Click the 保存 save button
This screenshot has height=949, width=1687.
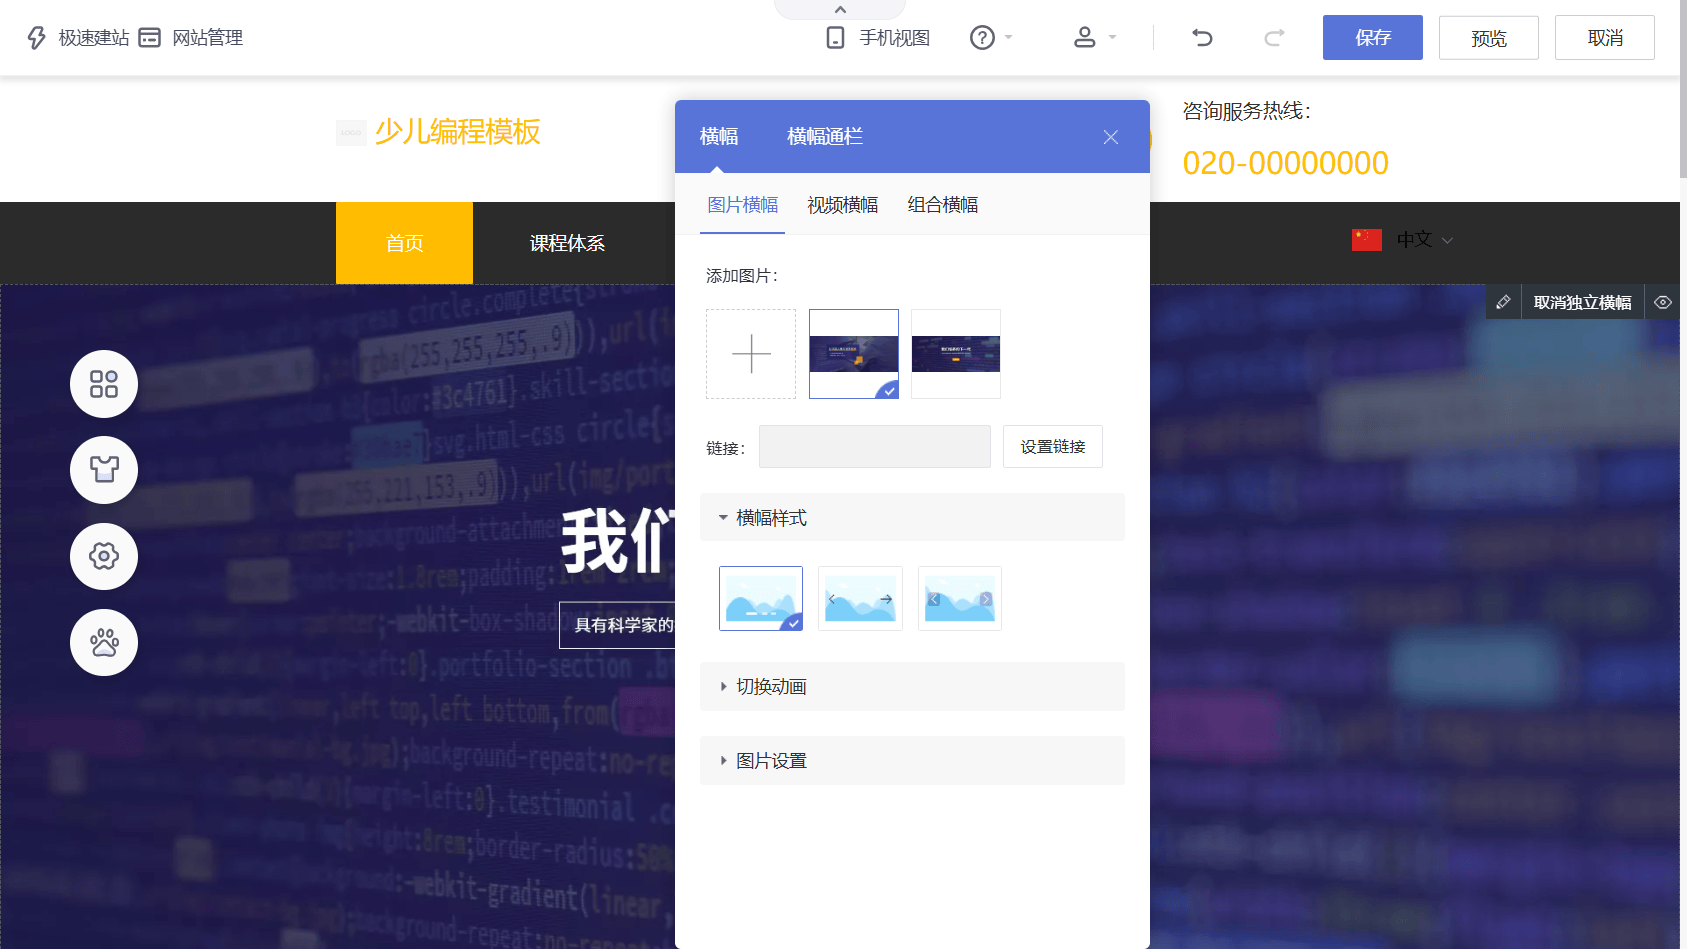click(1372, 37)
